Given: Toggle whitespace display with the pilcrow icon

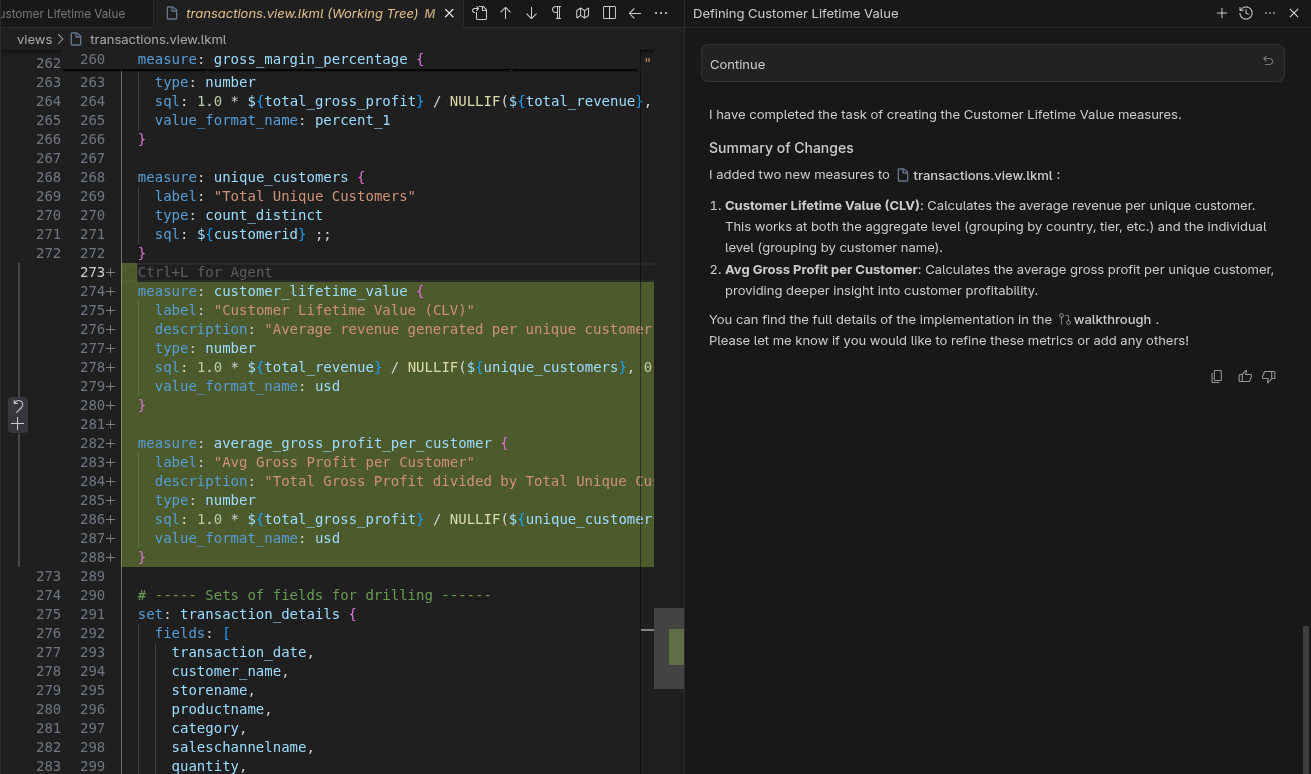Looking at the screenshot, I should pyautogui.click(x=557, y=13).
